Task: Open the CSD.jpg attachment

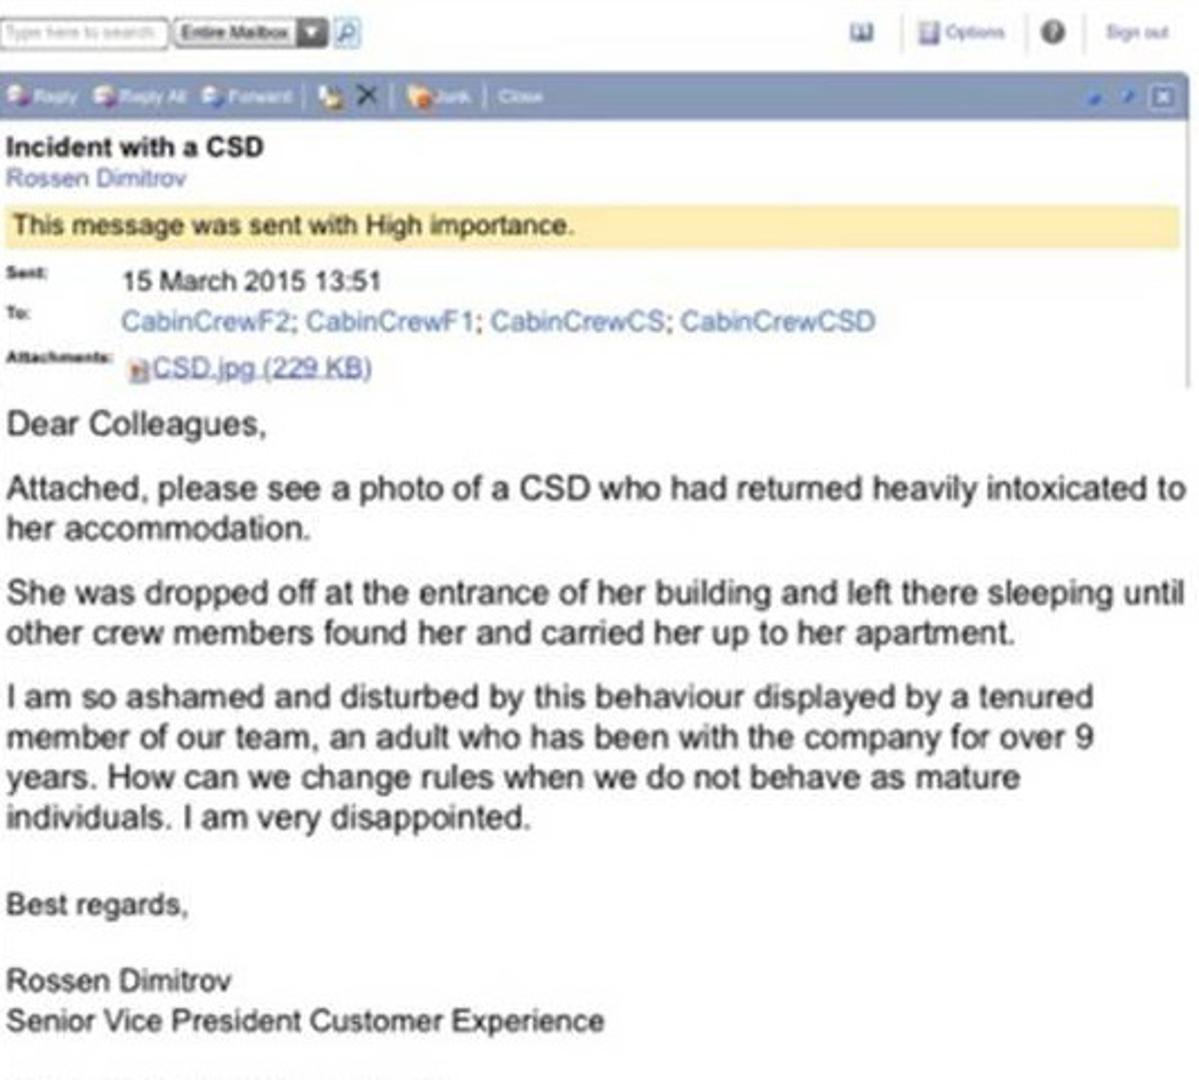Action: click(261, 368)
